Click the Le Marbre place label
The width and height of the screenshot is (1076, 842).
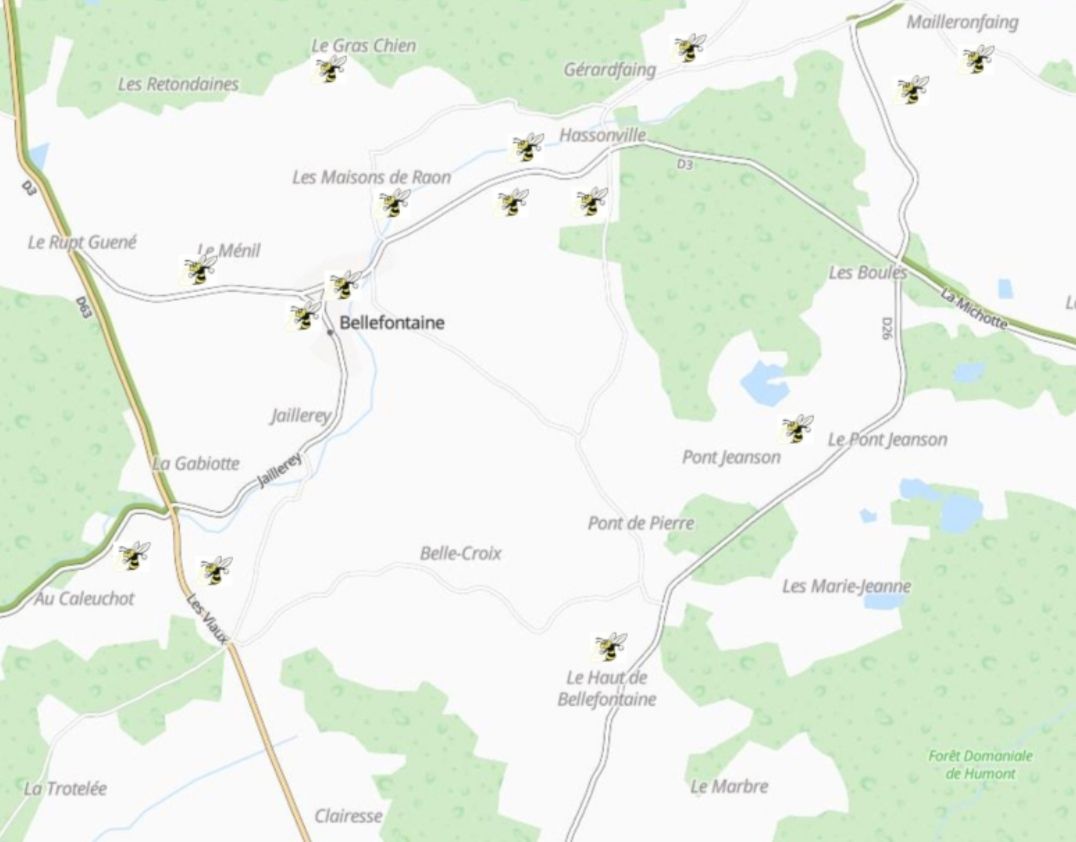pyautogui.click(x=729, y=786)
